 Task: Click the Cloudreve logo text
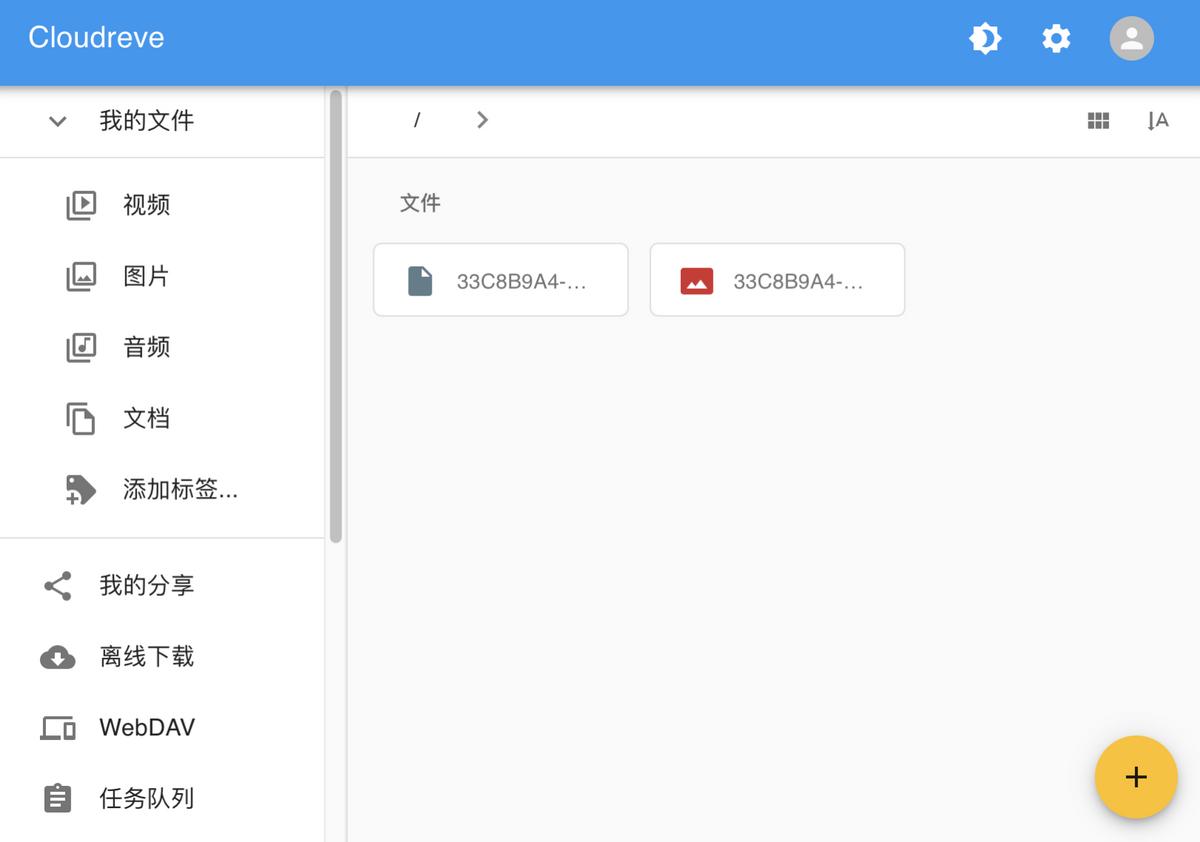95,37
